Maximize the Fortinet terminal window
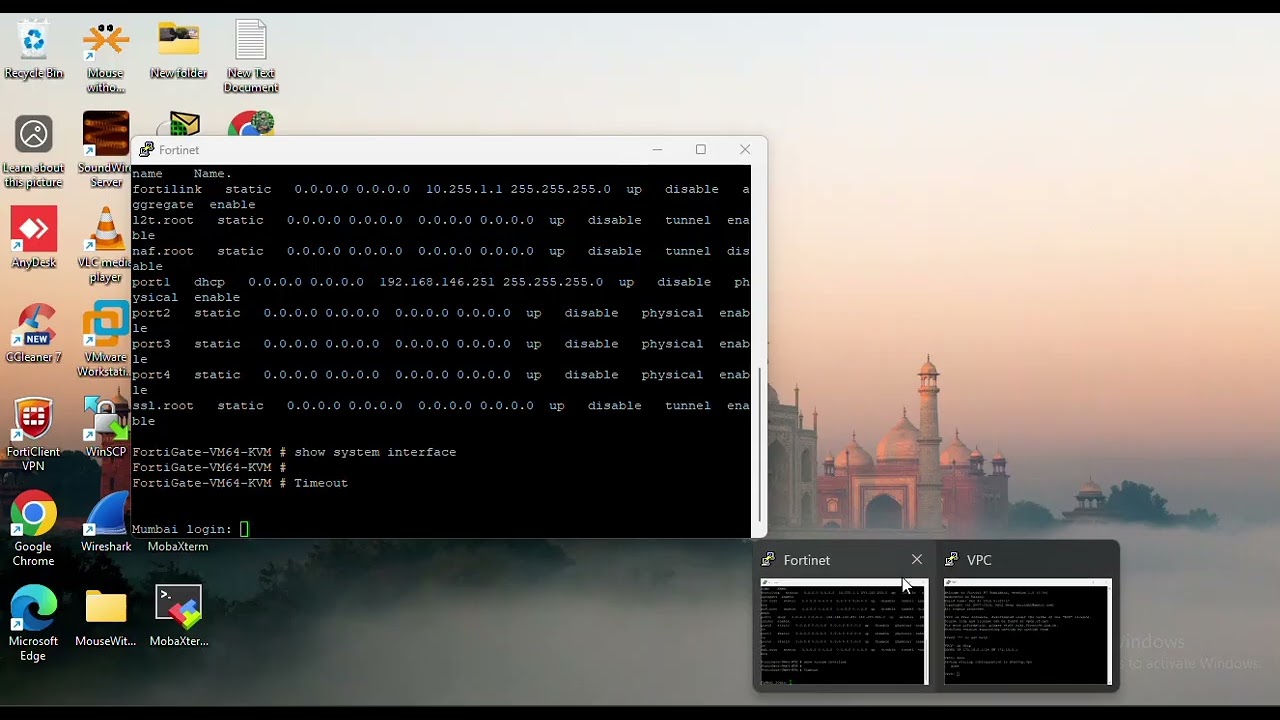Image resolution: width=1280 pixels, height=720 pixels. click(701, 150)
